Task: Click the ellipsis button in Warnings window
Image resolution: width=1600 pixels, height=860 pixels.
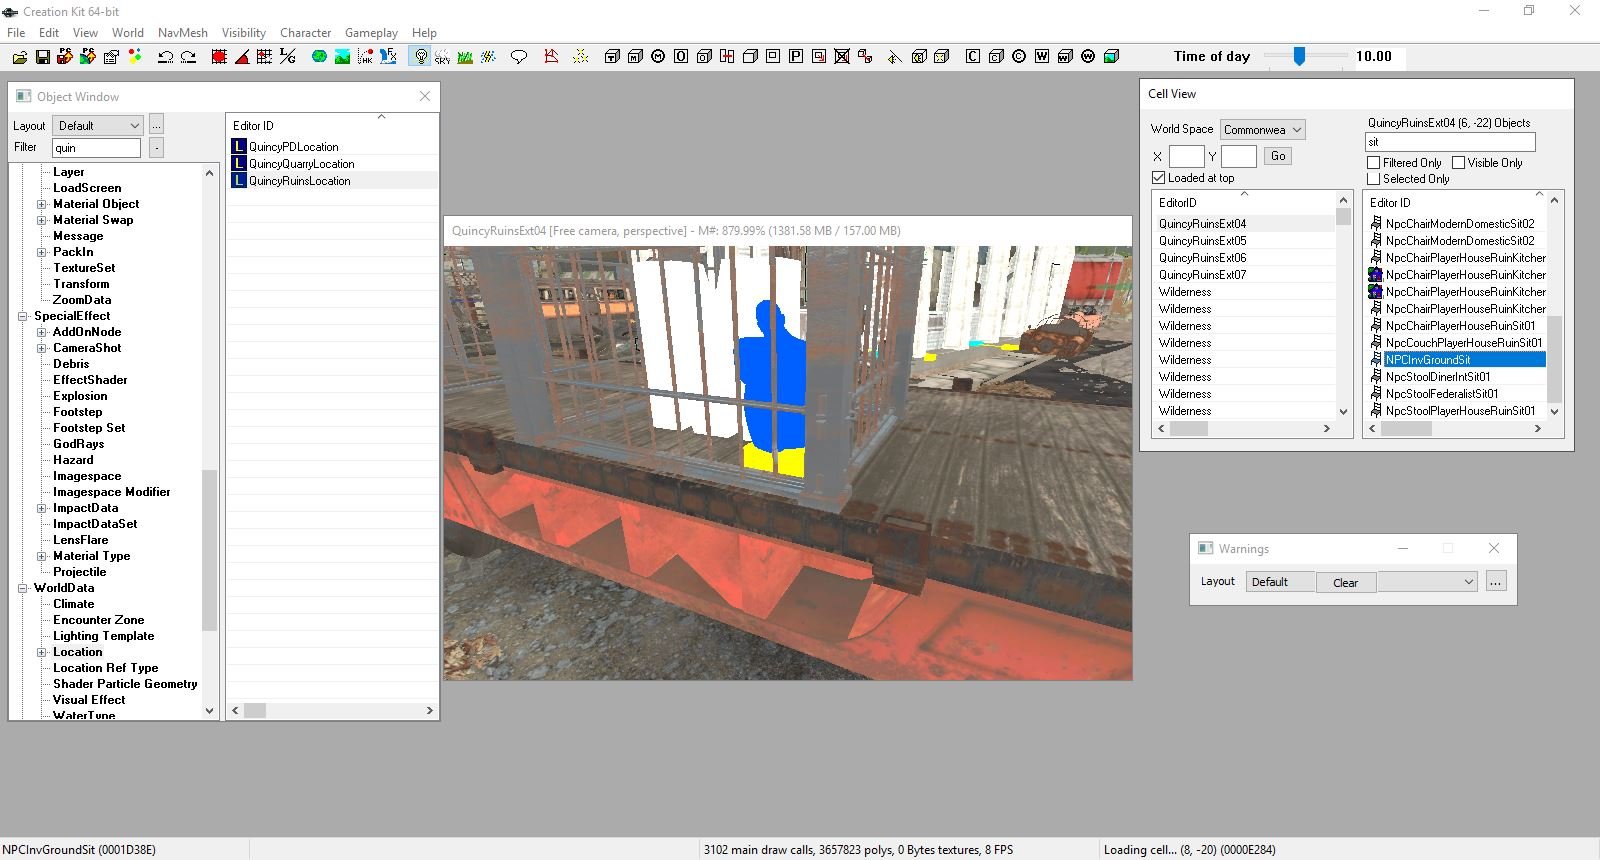Action: [x=1496, y=582]
